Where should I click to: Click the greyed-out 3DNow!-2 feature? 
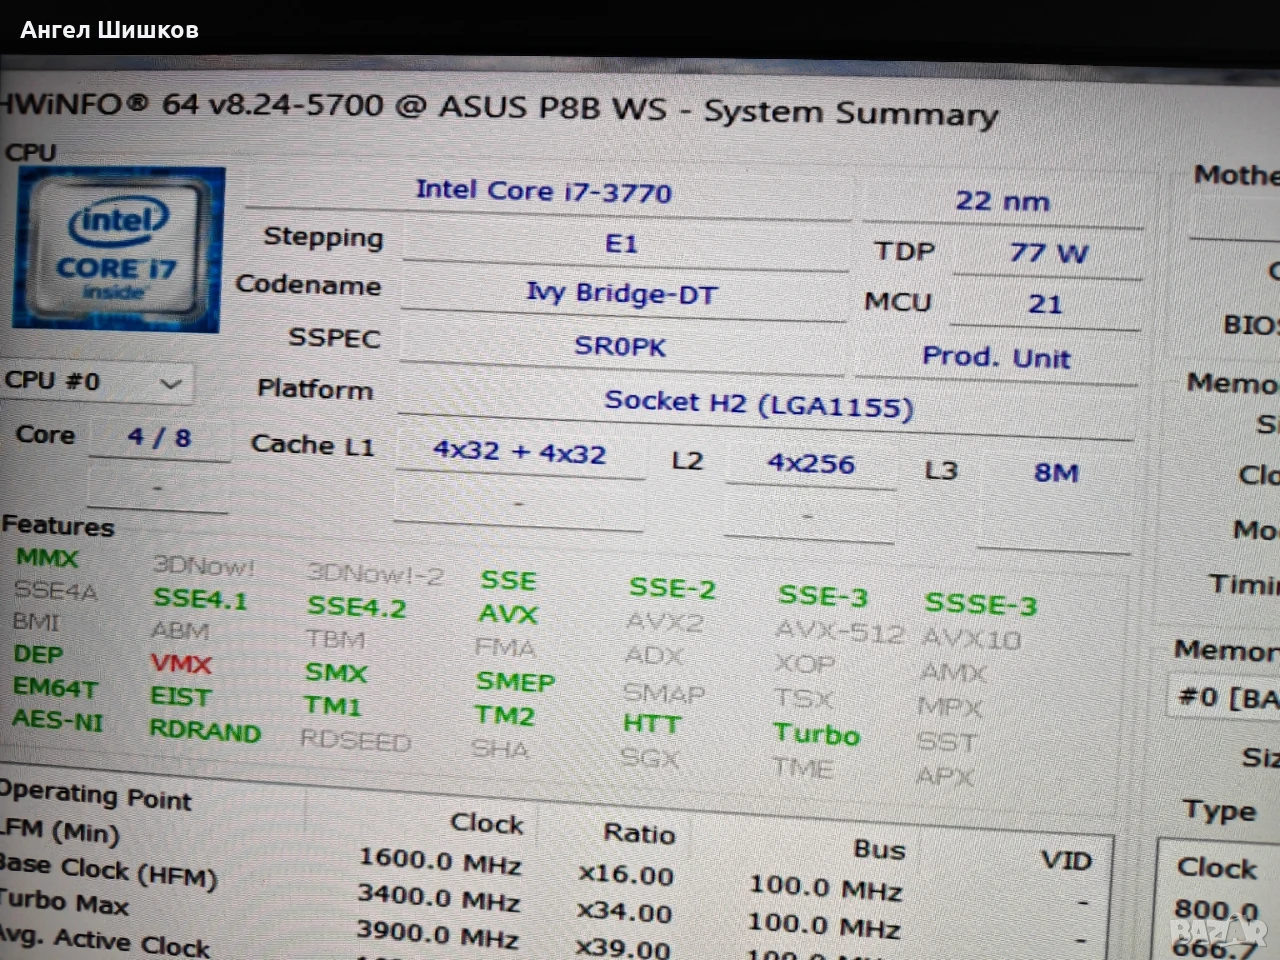pos(375,574)
